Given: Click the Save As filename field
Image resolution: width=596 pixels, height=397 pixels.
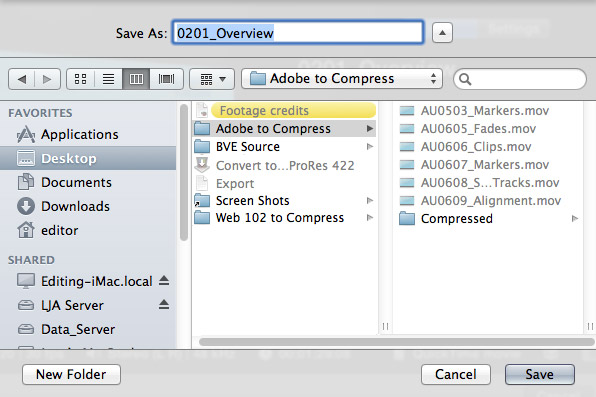Looking at the screenshot, I should (x=298, y=33).
